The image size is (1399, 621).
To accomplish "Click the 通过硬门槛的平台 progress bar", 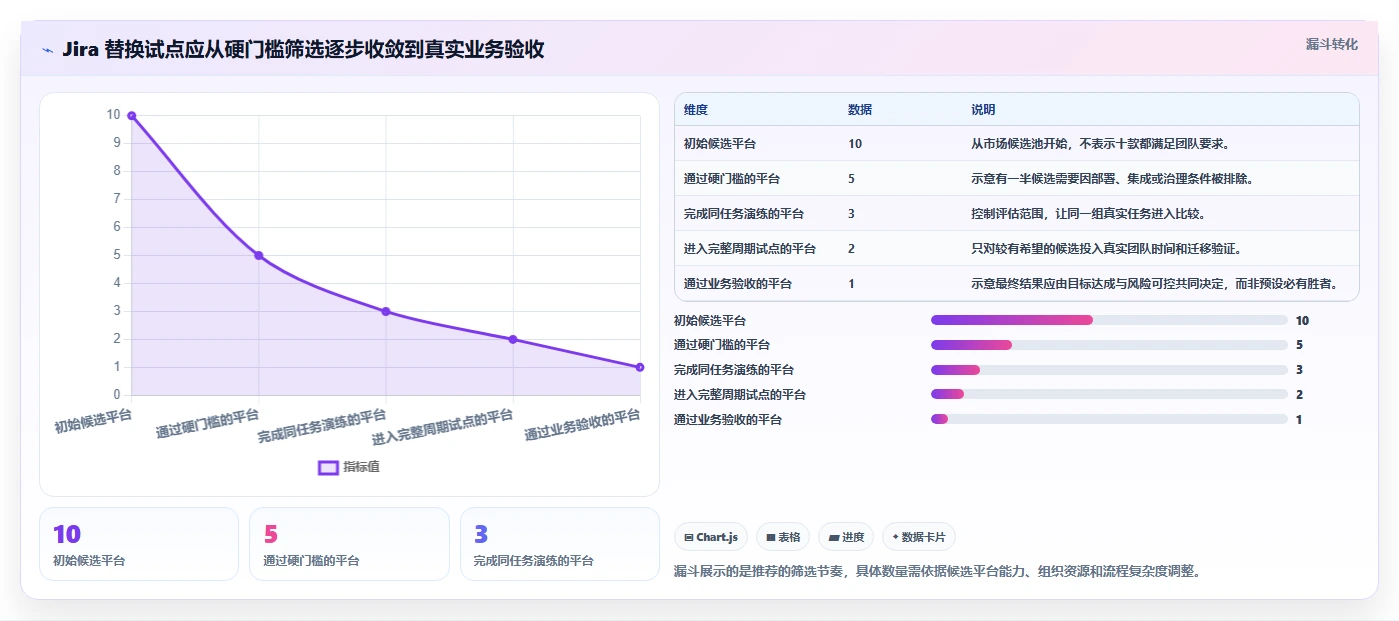I will [1109, 345].
